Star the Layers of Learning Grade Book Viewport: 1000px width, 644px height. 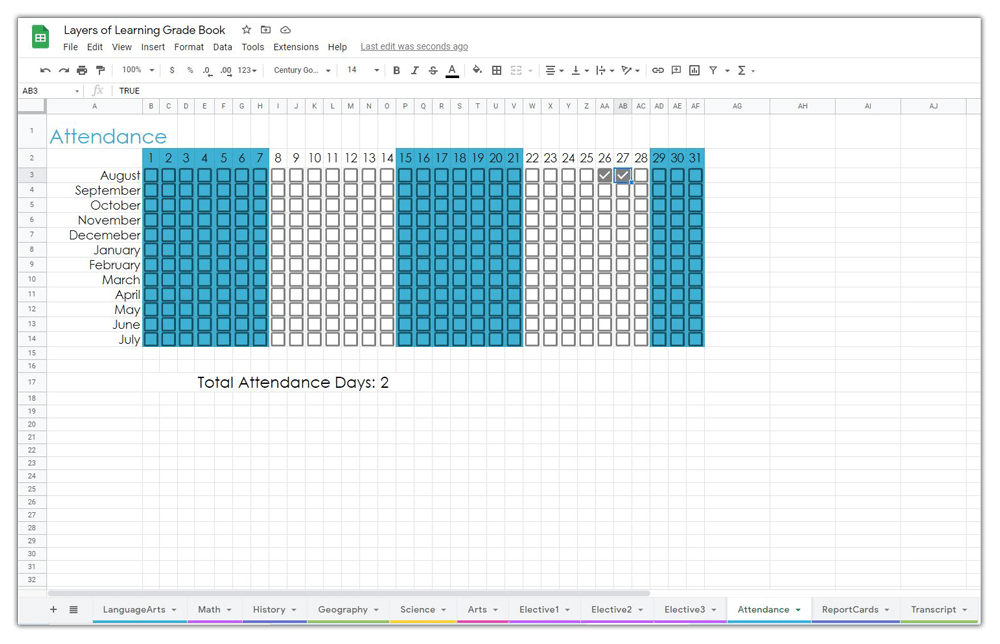246,30
